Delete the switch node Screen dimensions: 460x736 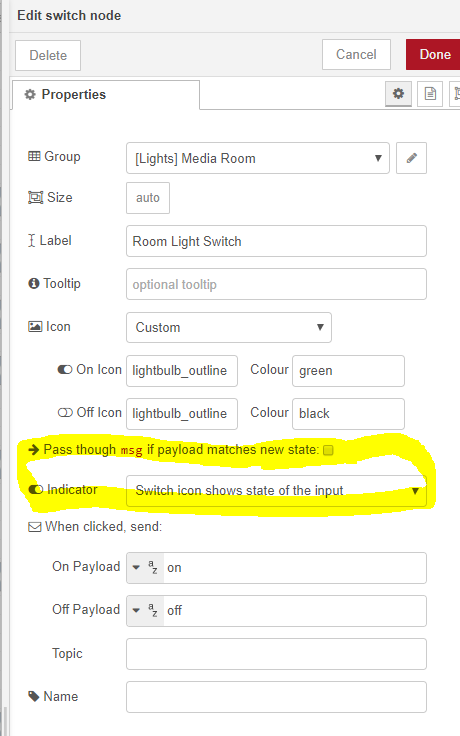[48, 55]
